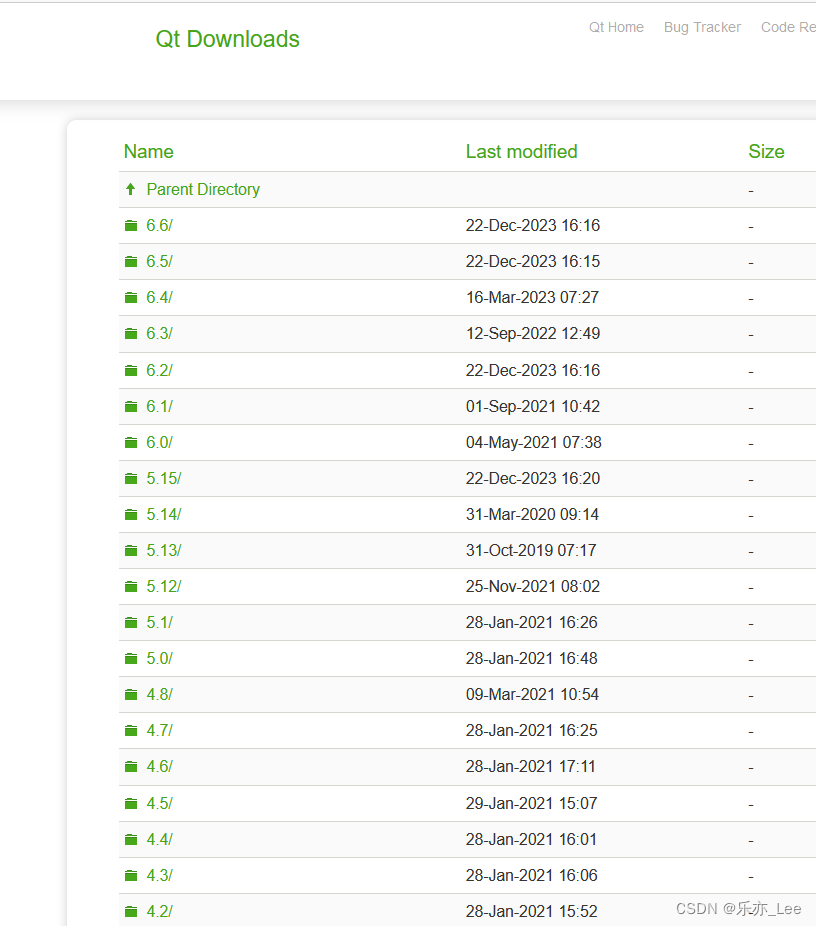Open the 6.6/ directory link
Image resolution: width=816 pixels, height=926 pixels.
[x=159, y=226]
